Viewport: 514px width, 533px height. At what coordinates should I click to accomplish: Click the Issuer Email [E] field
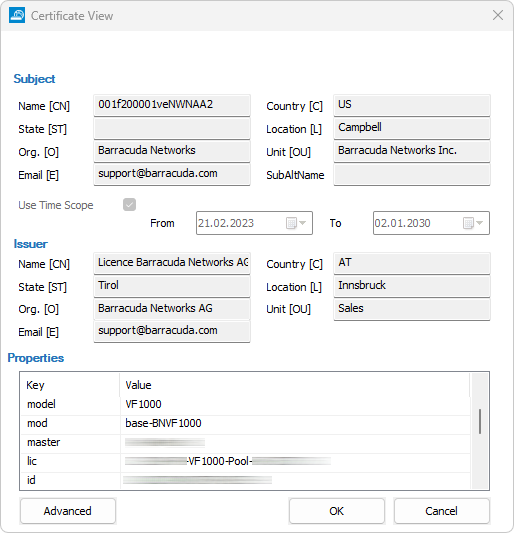(x=172, y=331)
